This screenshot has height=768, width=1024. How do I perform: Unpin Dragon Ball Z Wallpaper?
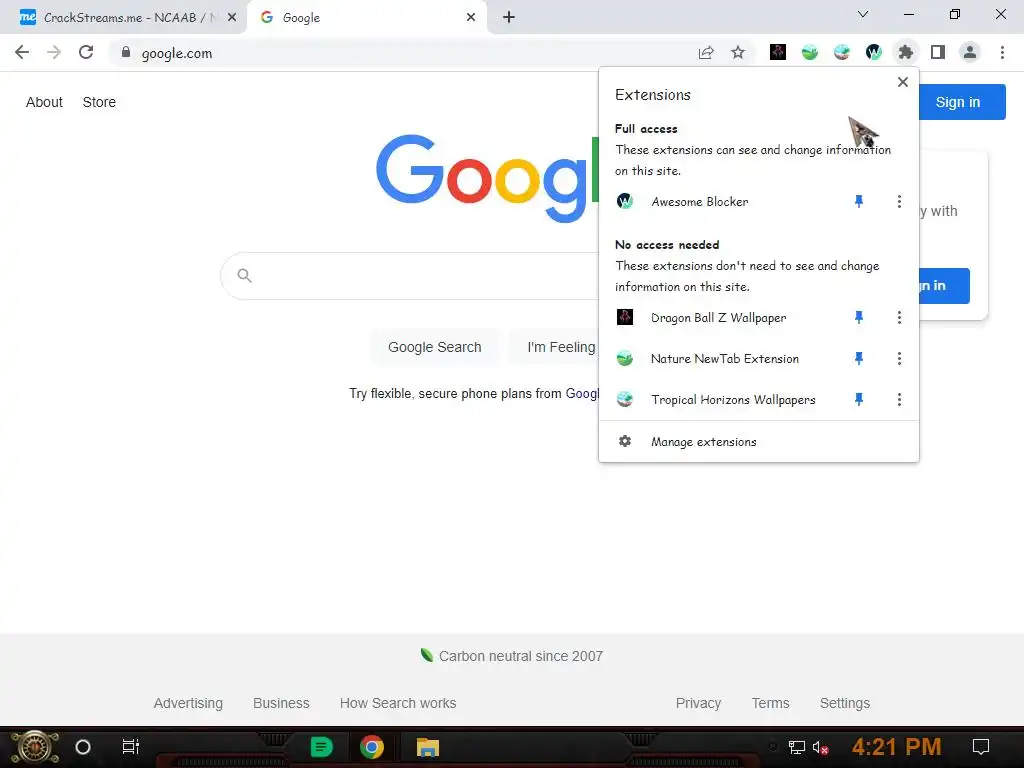coord(859,317)
